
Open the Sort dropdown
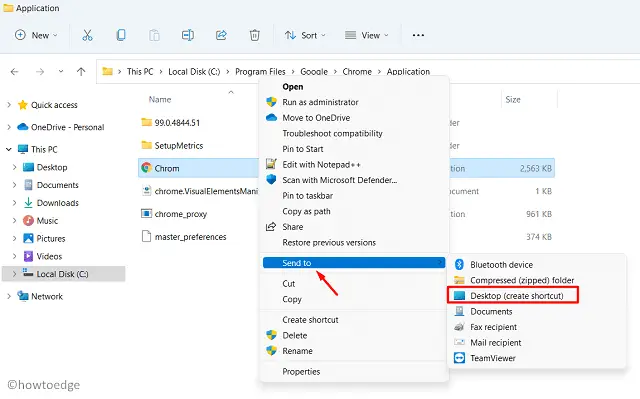(305, 35)
